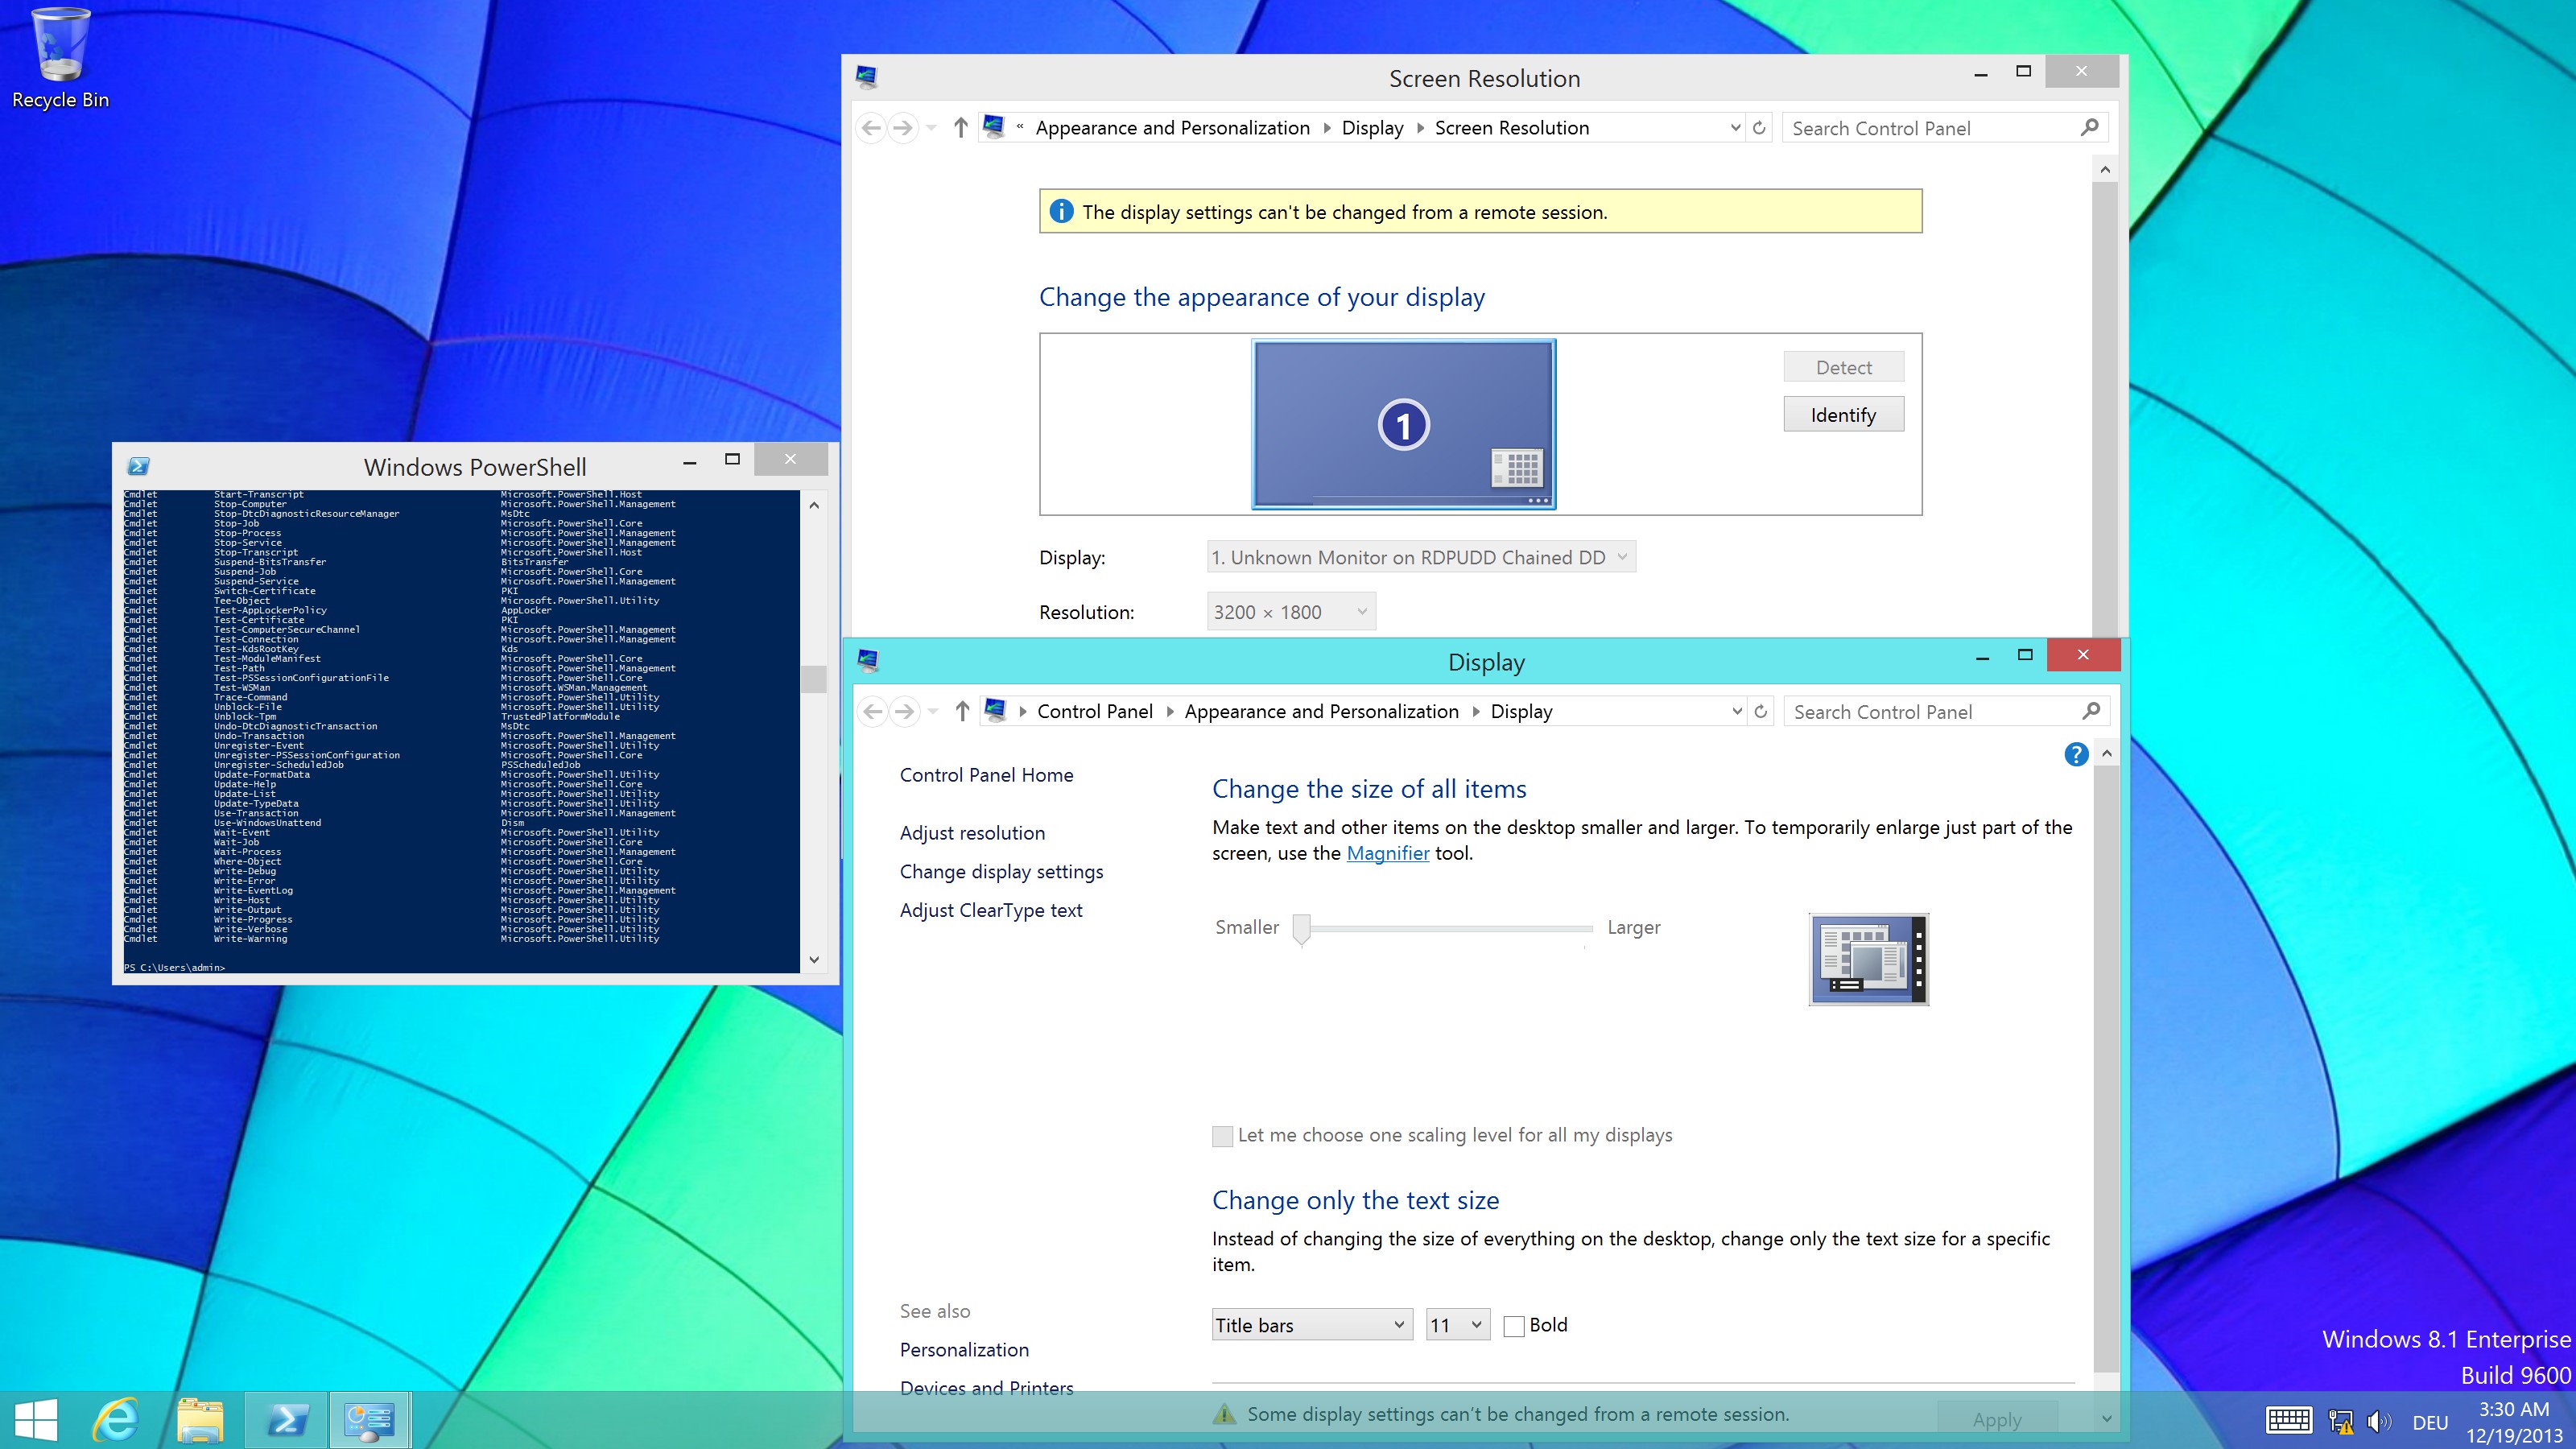Screen dimensions: 2576x1449
Task: Click Appearance and Personalization breadcrumb in Display window
Action: point(1321,711)
